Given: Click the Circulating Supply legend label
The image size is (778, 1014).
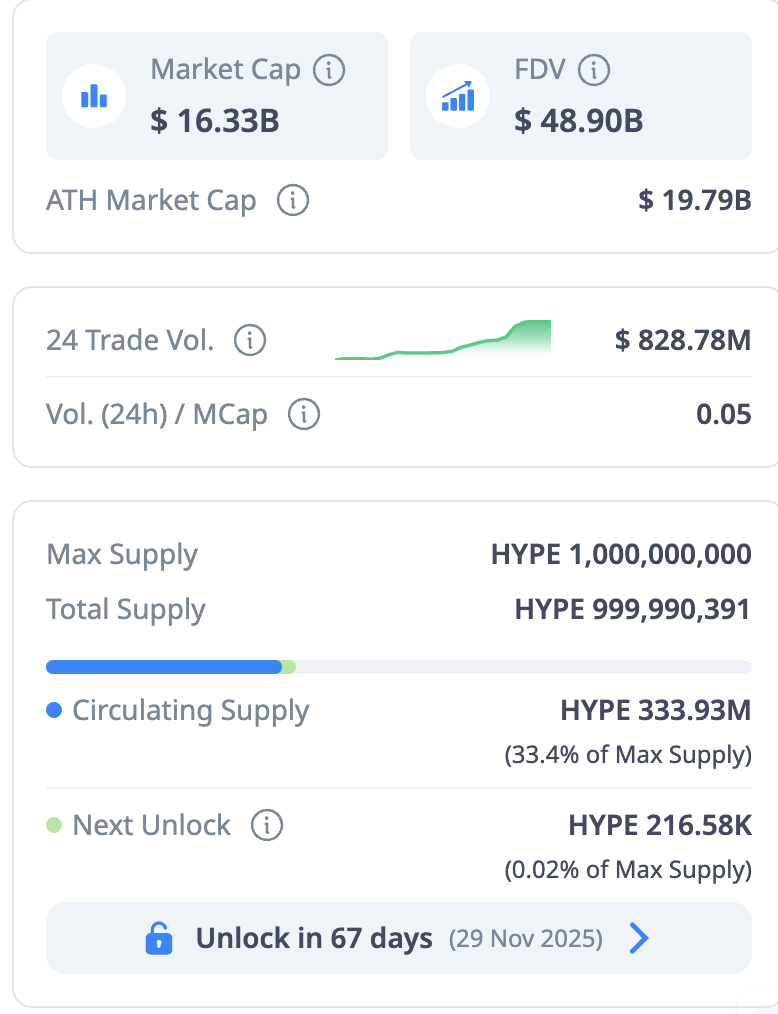Looking at the screenshot, I should pos(190,711).
